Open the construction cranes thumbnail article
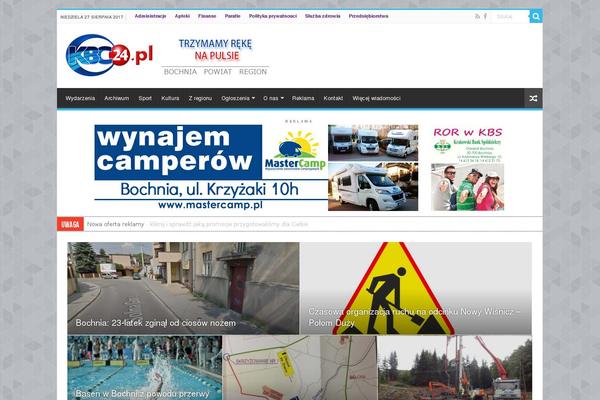The height and width of the screenshot is (400, 600). (x=455, y=368)
